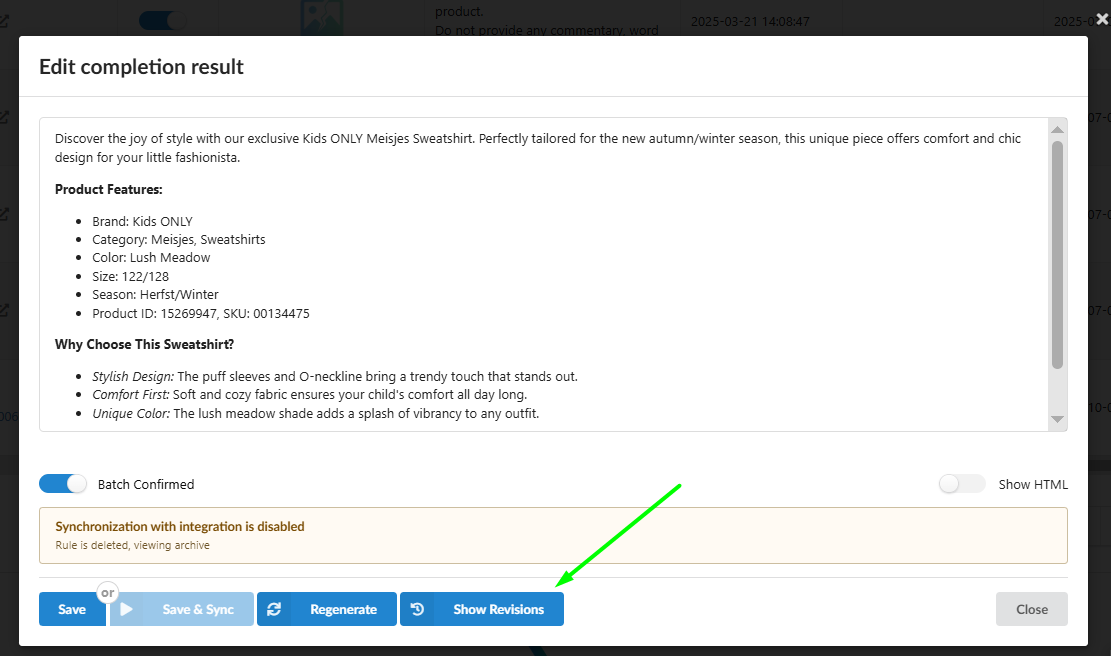Viewport: 1111px width, 656px height.
Task: Enable the Show HTML toggle
Action: (x=961, y=483)
